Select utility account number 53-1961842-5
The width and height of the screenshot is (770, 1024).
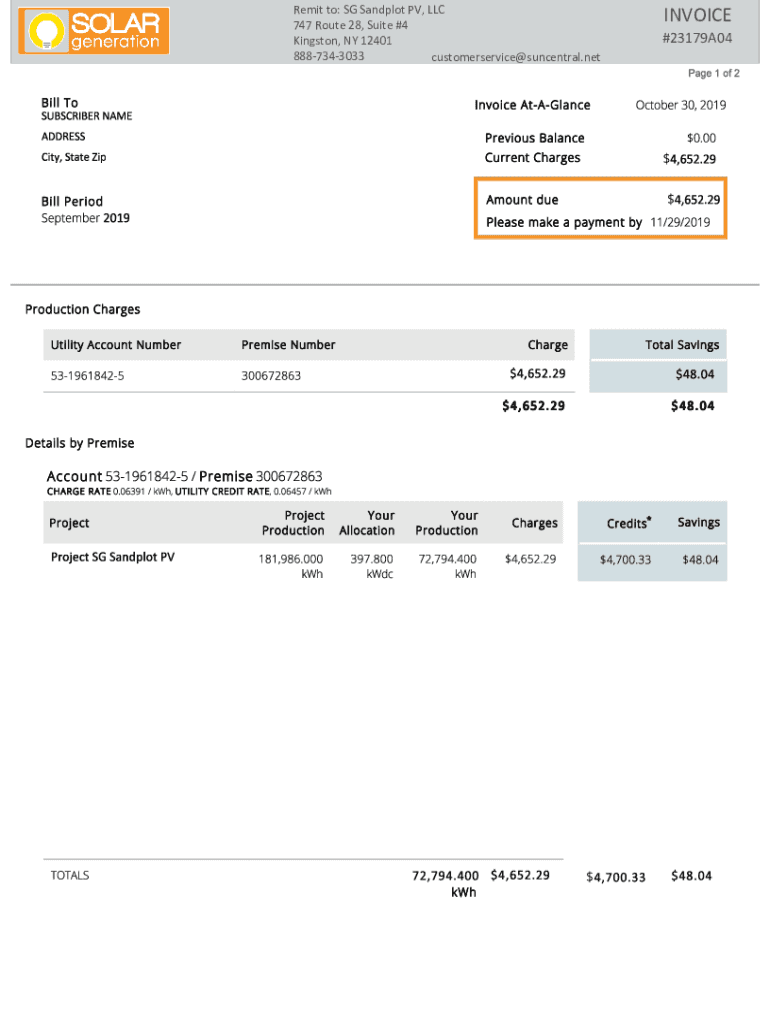87,375
